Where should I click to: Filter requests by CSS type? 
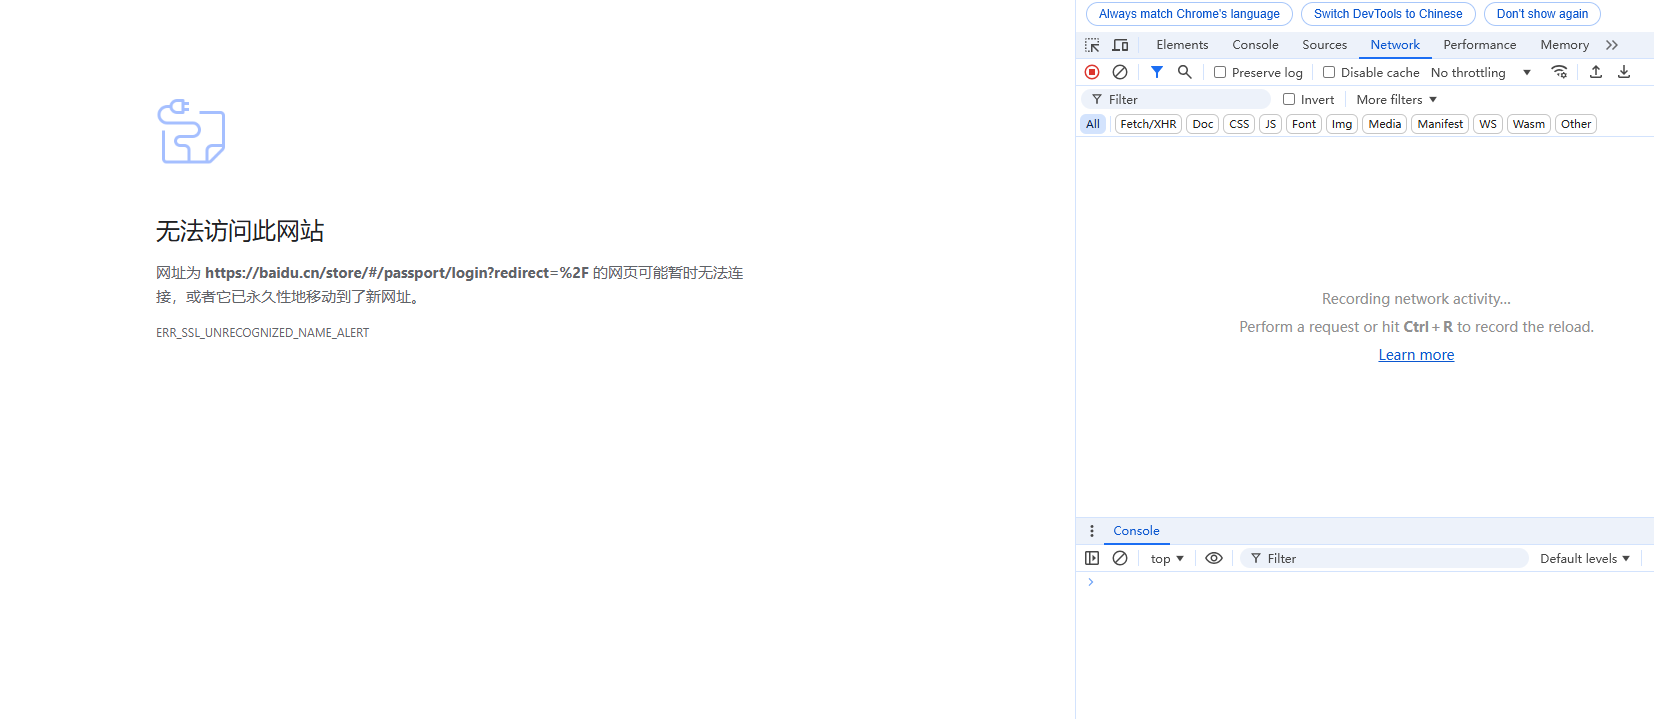pos(1239,124)
